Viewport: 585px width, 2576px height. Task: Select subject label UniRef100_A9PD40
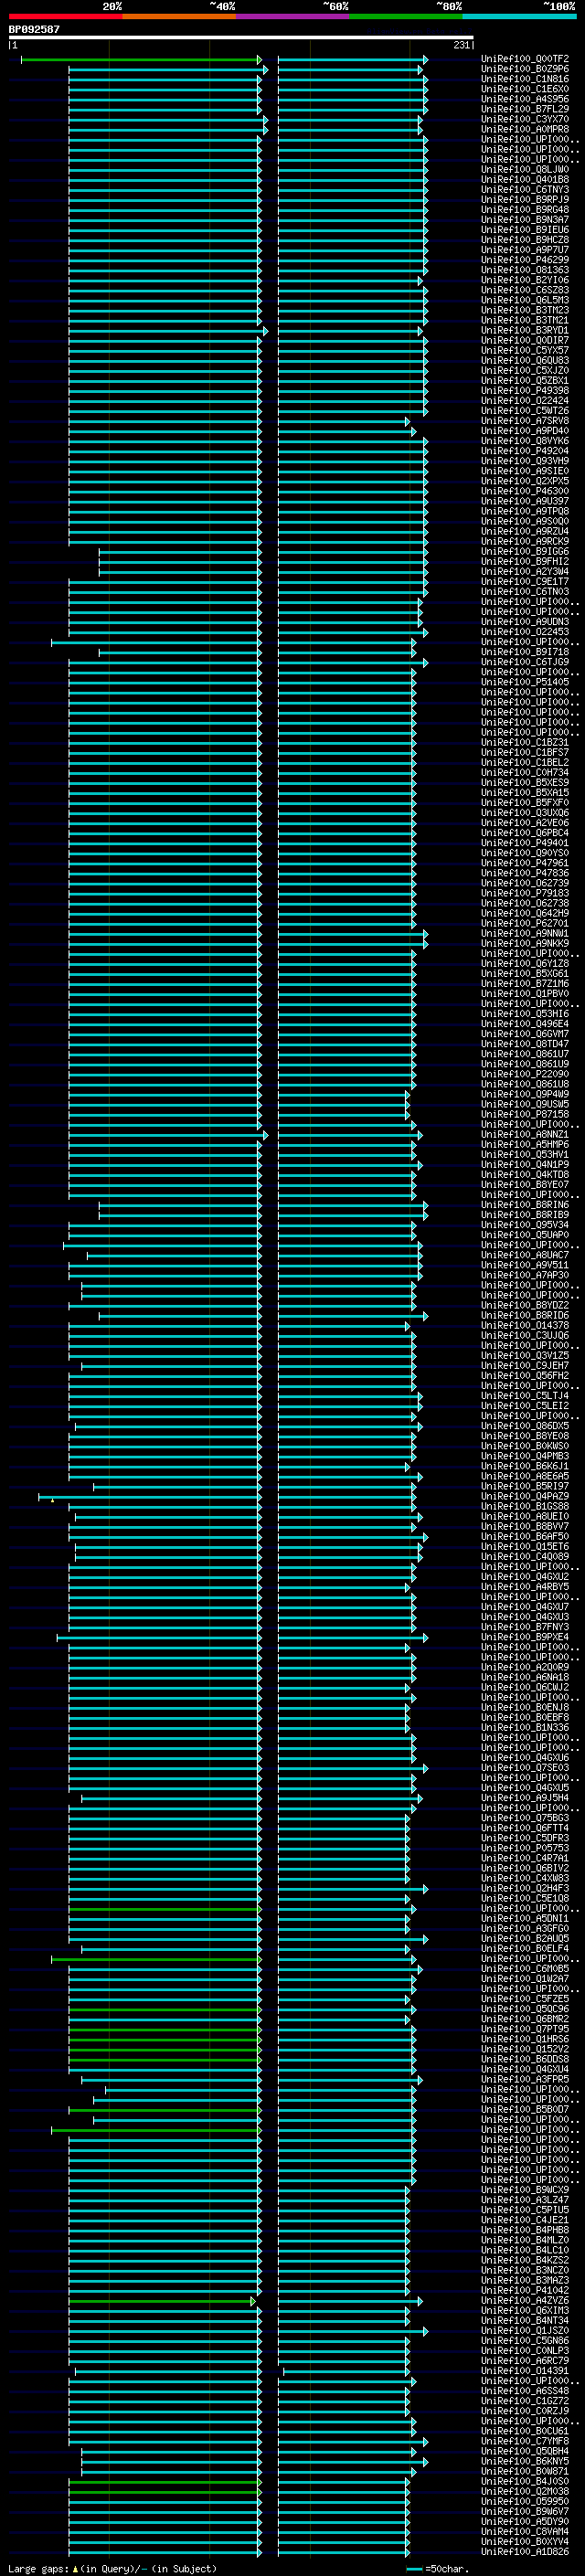pos(525,431)
